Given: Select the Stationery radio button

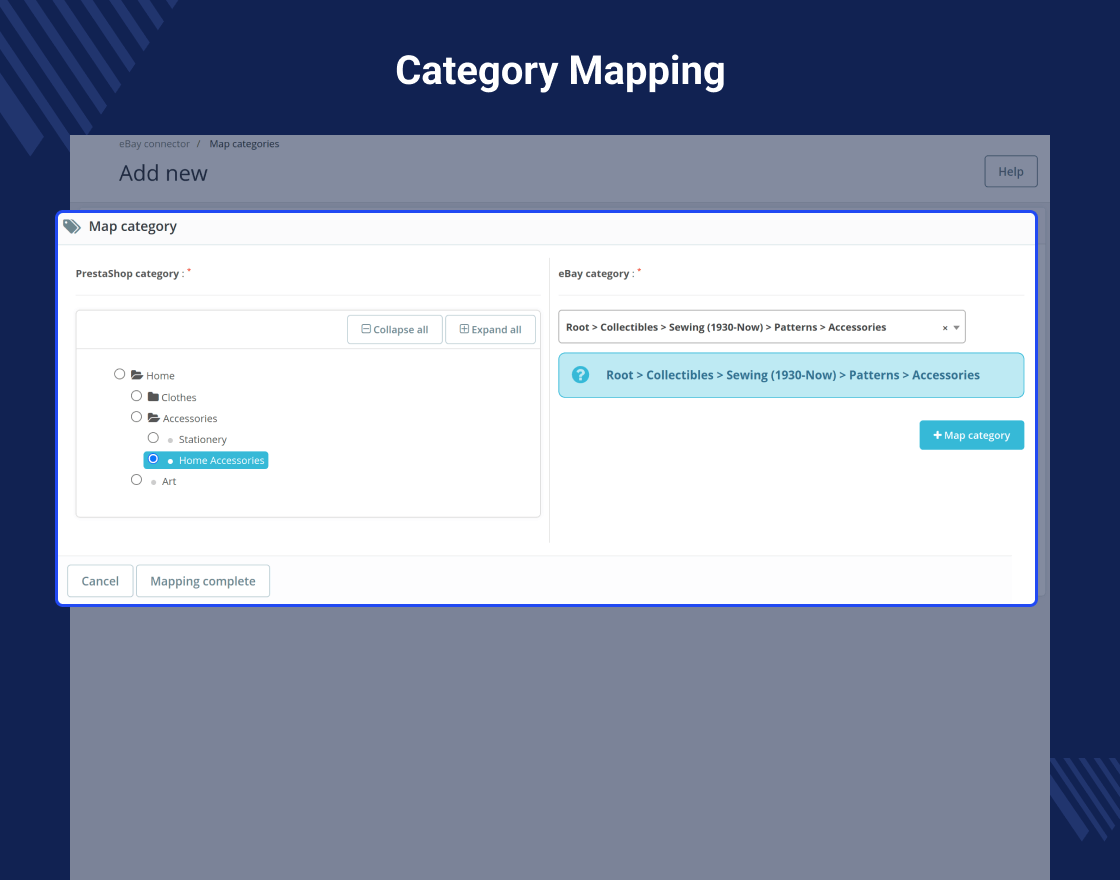Looking at the screenshot, I should [154, 438].
